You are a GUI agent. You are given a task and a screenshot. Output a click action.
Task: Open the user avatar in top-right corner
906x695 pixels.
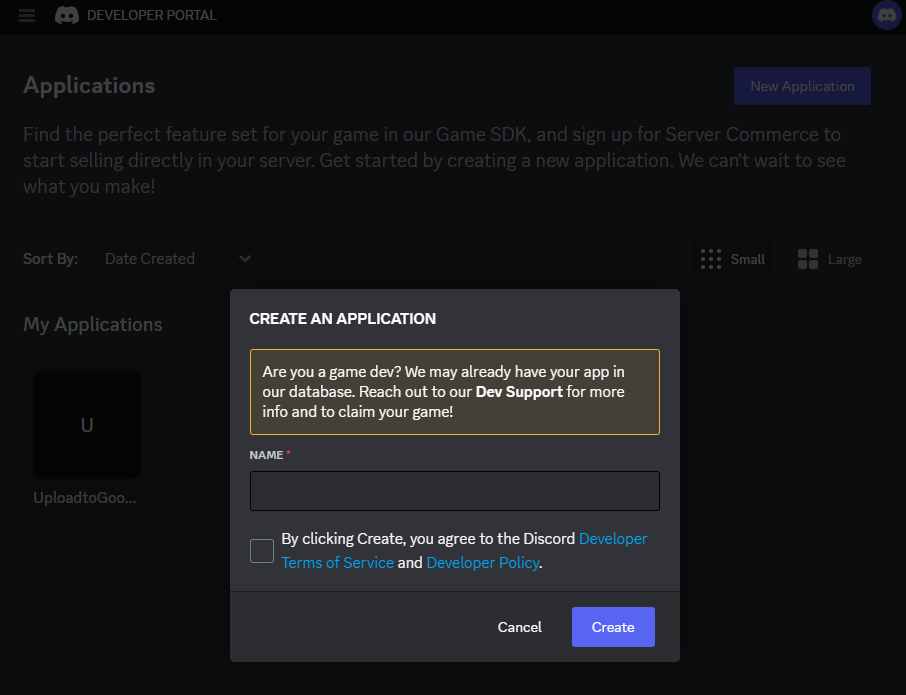(x=886, y=14)
